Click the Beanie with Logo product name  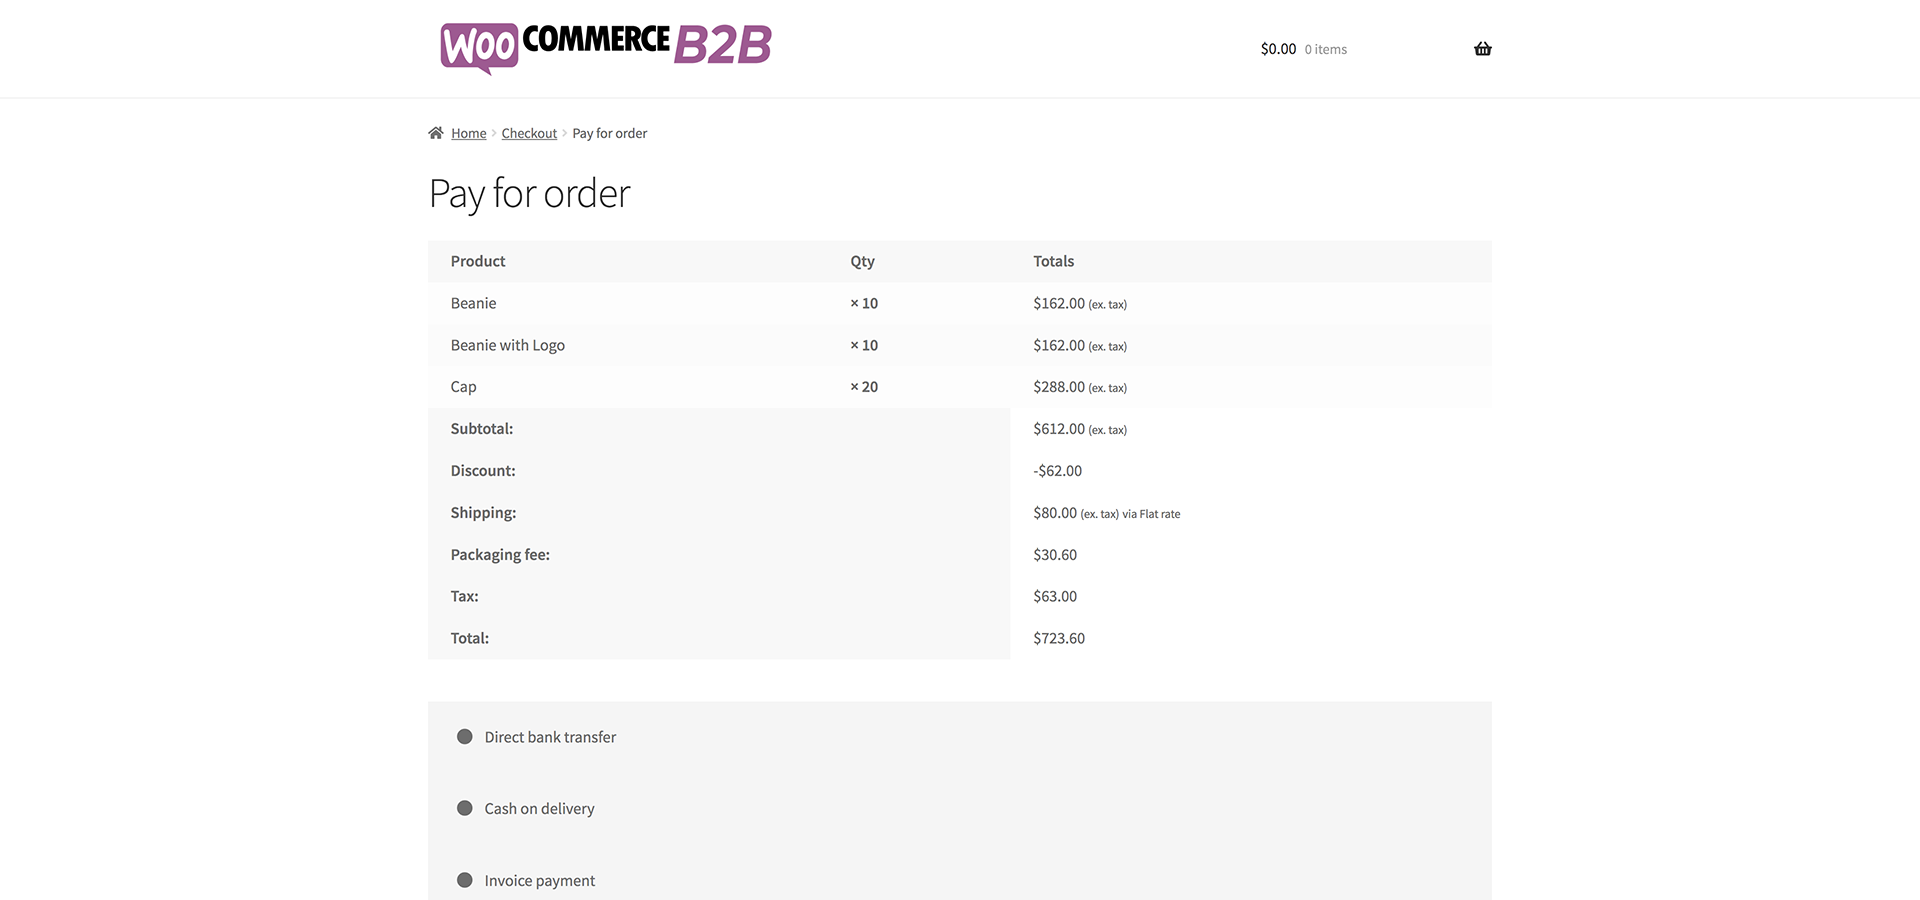pos(507,345)
